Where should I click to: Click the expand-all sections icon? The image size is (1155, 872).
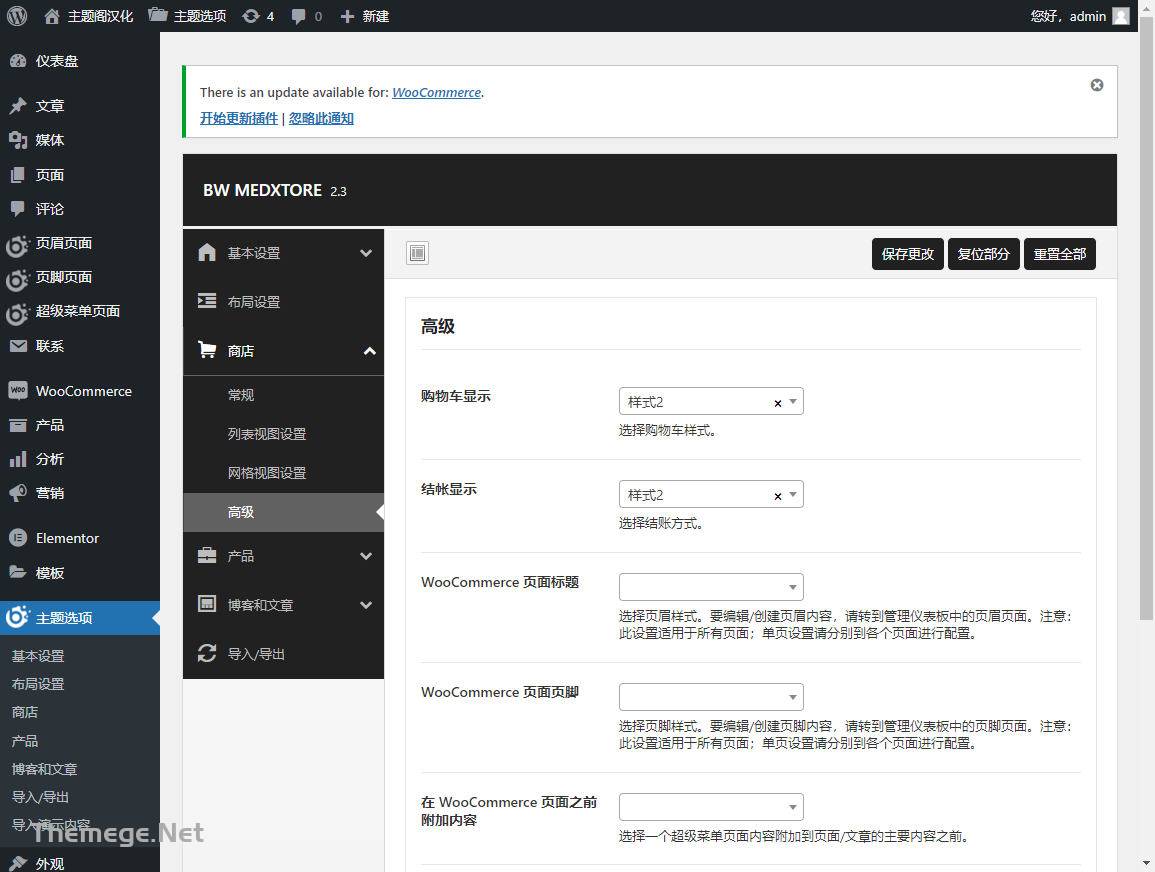coord(418,253)
